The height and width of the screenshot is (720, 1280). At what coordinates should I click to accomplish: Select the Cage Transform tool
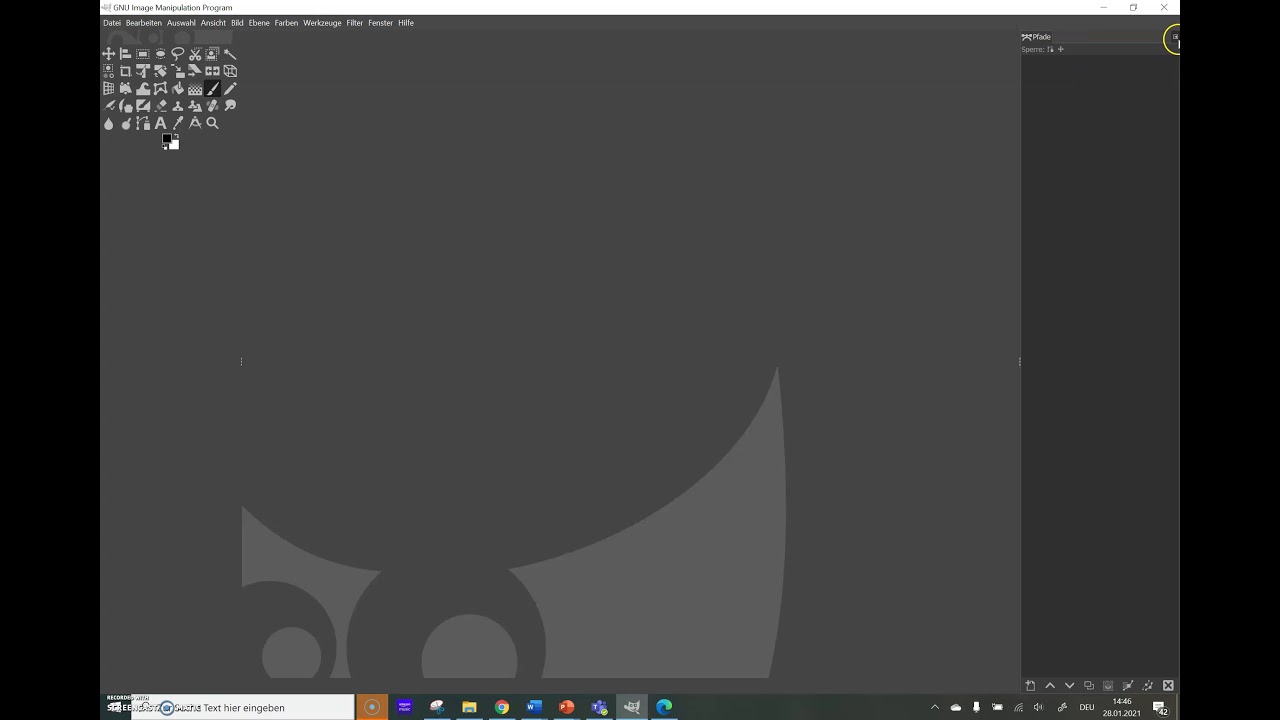click(160, 88)
